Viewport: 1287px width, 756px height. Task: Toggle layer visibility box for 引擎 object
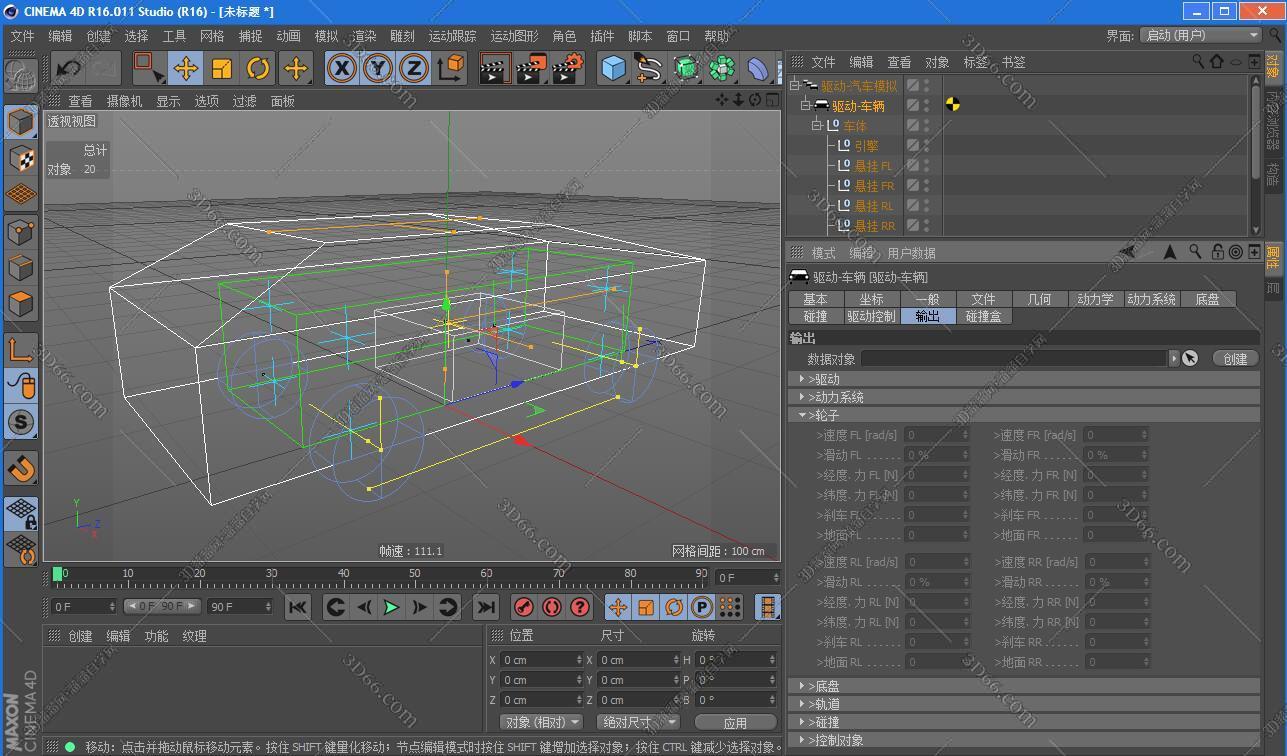[x=913, y=146]
